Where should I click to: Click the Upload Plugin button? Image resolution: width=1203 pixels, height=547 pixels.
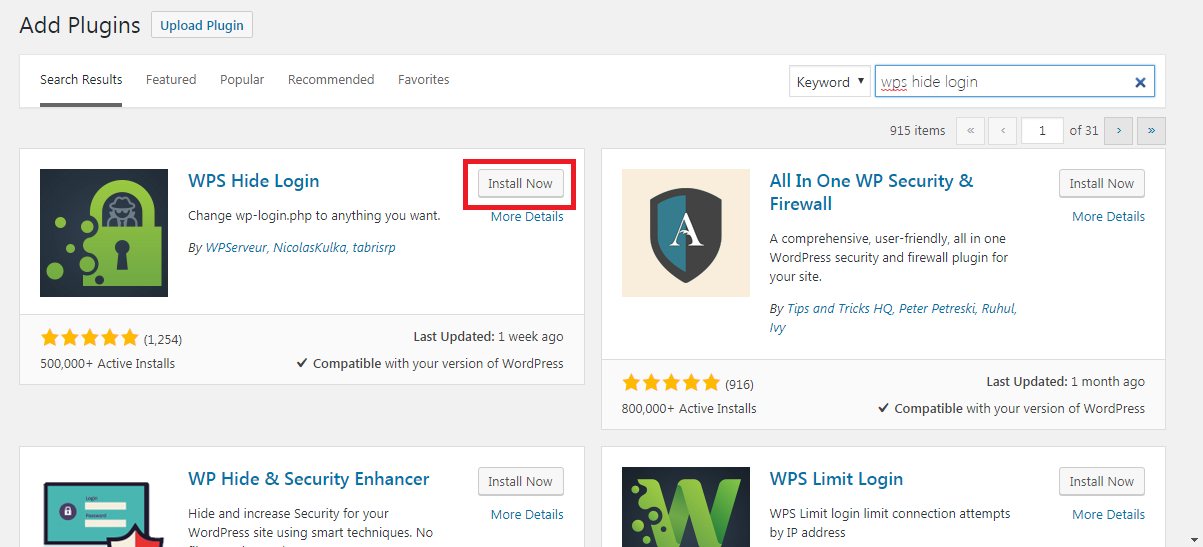(x=202, y=25)
